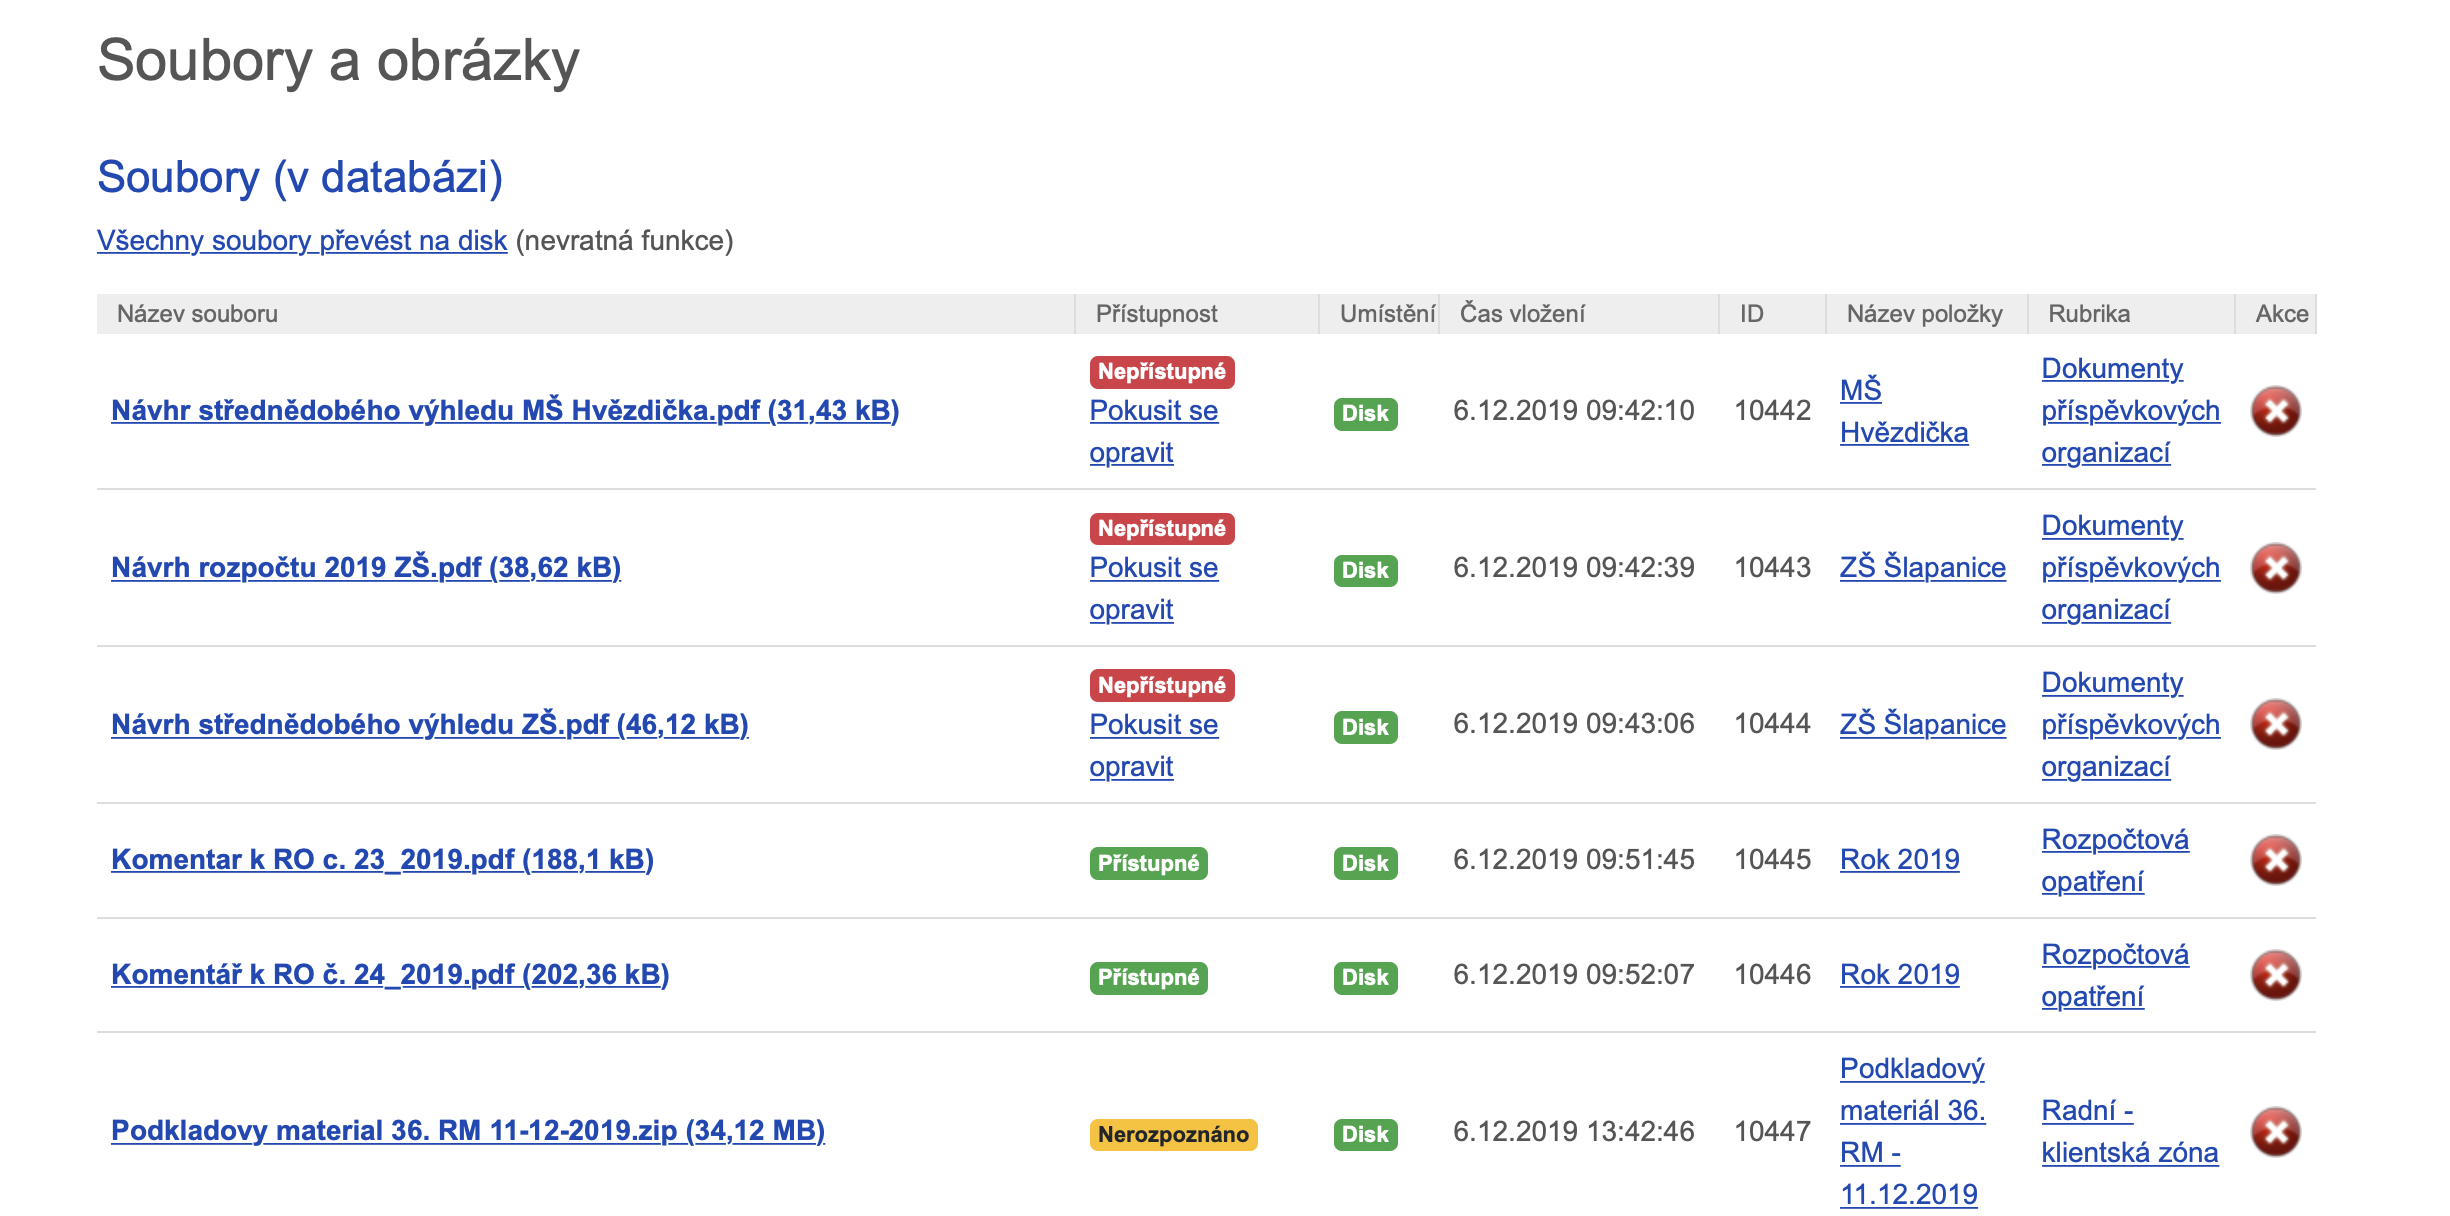Click 'Čas vložení' column header
Viewport: 2450px width, 1216px height.
pos(1522,314)
